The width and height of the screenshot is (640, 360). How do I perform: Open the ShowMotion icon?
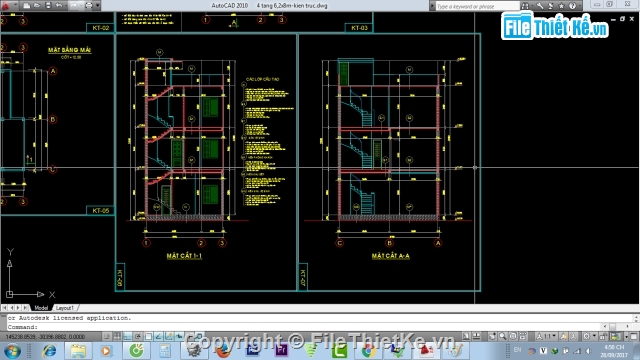pyautogui.click(x=523, y=336)
